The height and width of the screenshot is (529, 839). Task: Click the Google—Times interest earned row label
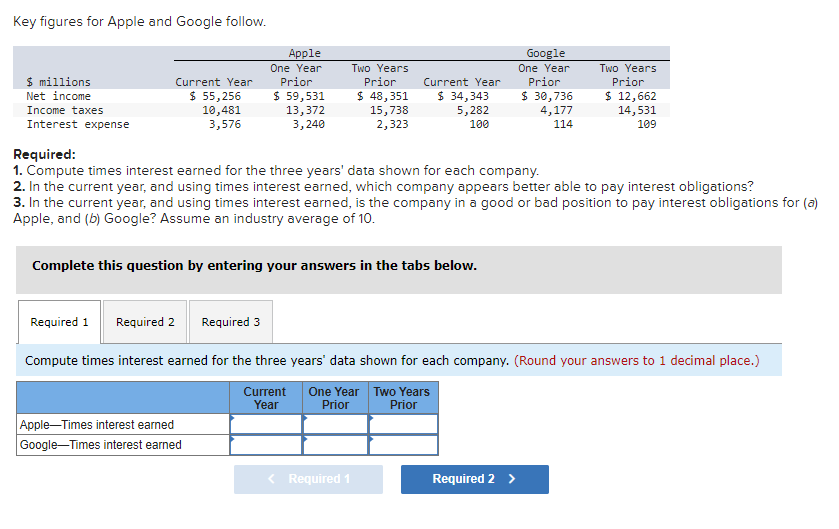pyautogui.click(x=101, y=445)
